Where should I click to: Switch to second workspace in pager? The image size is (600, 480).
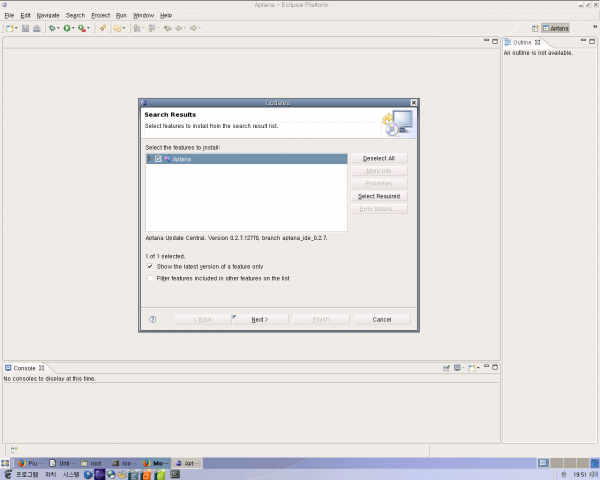coord(556,463)
